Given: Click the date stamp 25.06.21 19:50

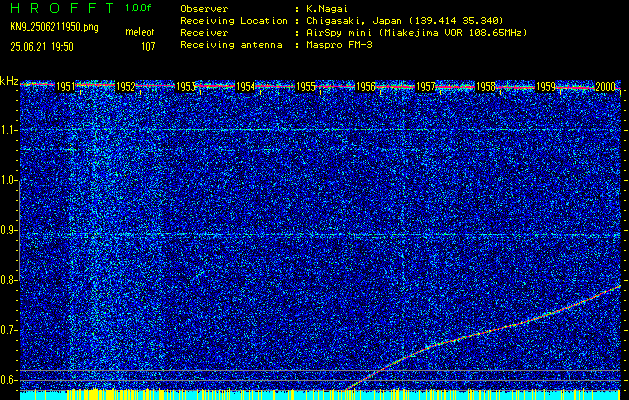Looking at the screenshot, I should (42, 47).
